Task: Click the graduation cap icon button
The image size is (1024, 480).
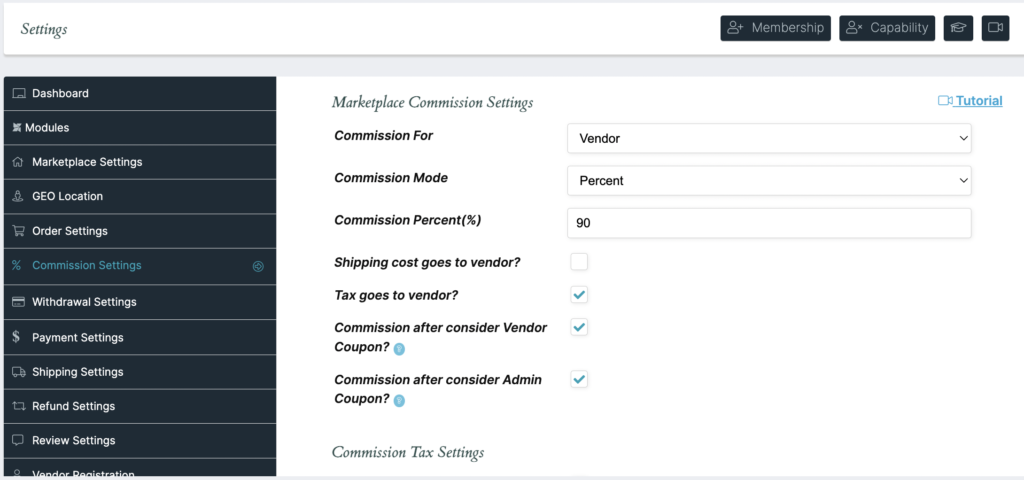Action: point(958,28)
